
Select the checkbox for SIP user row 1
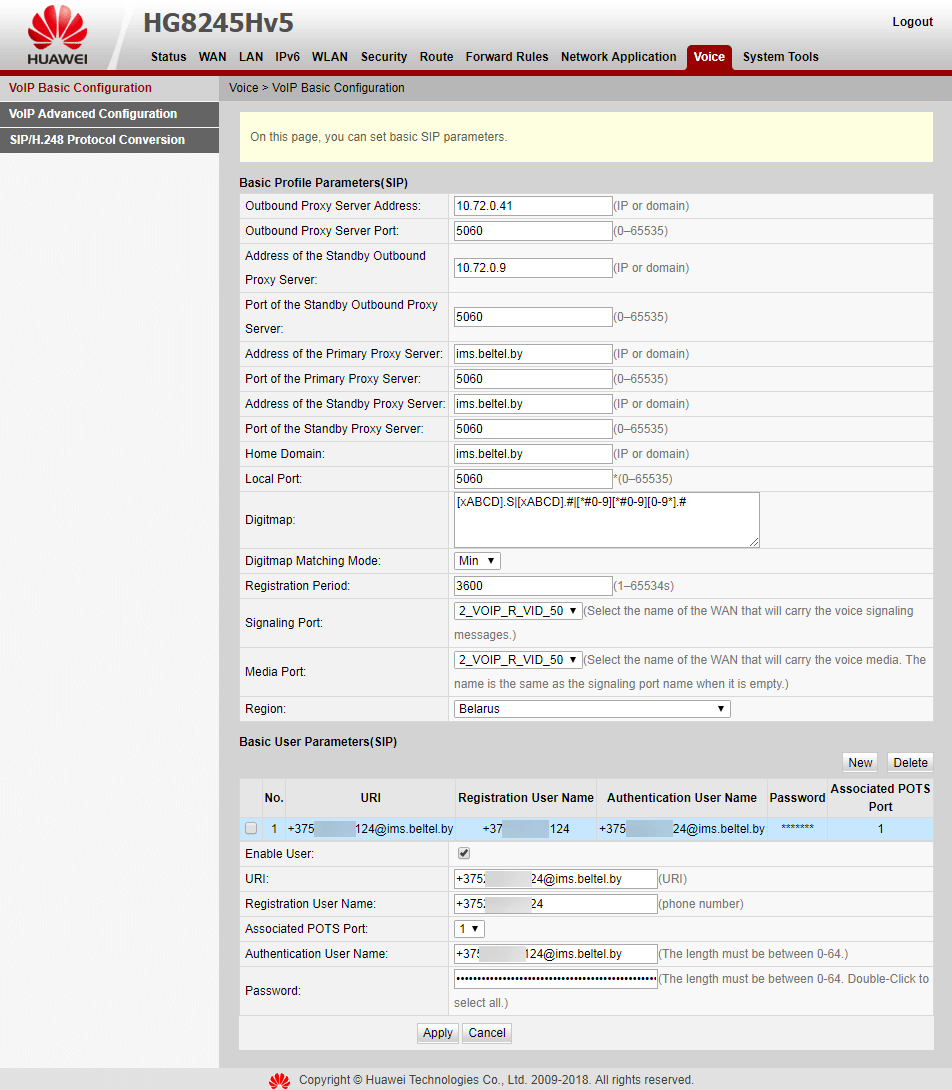[251, 829]
